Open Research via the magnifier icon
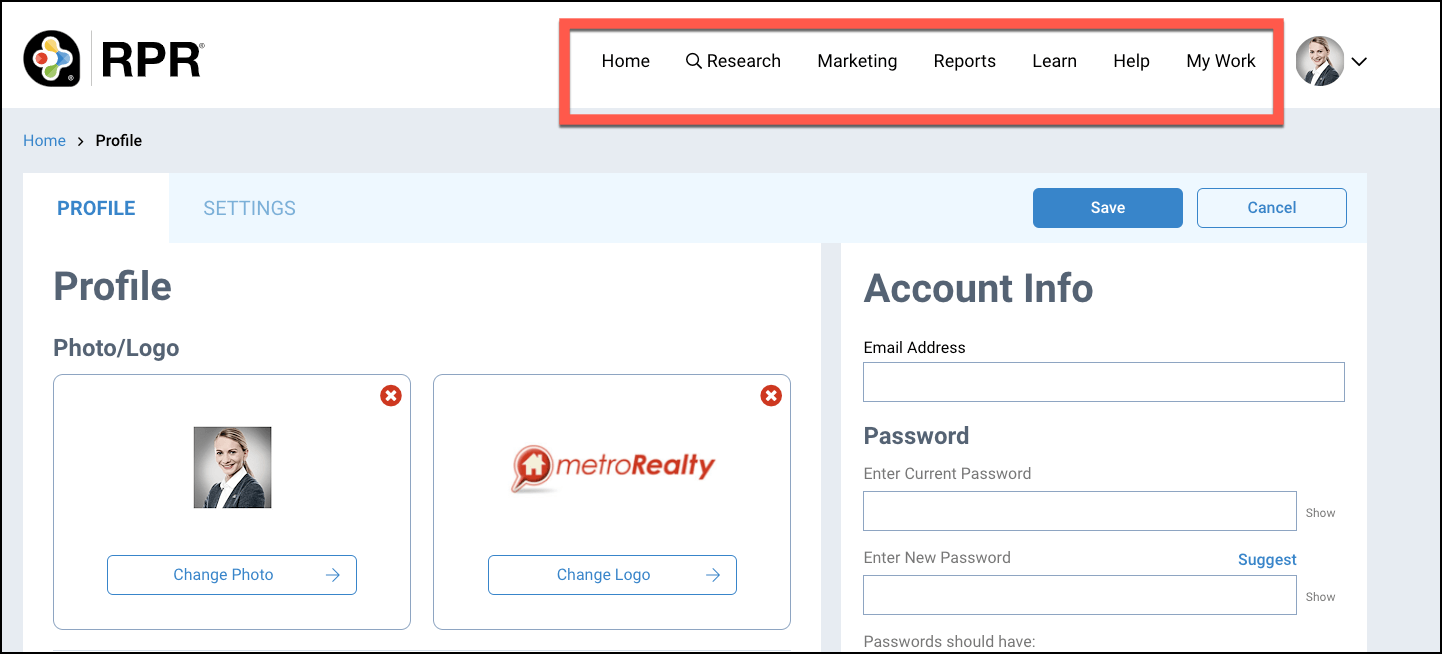 (693, 61)
